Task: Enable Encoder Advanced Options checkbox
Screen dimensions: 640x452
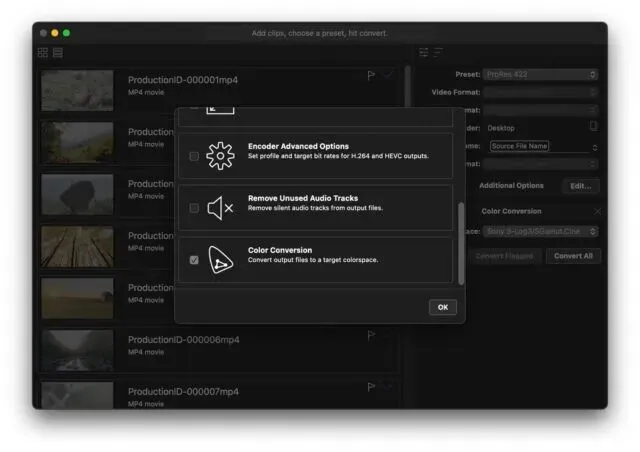Action: tap(194, 156)
